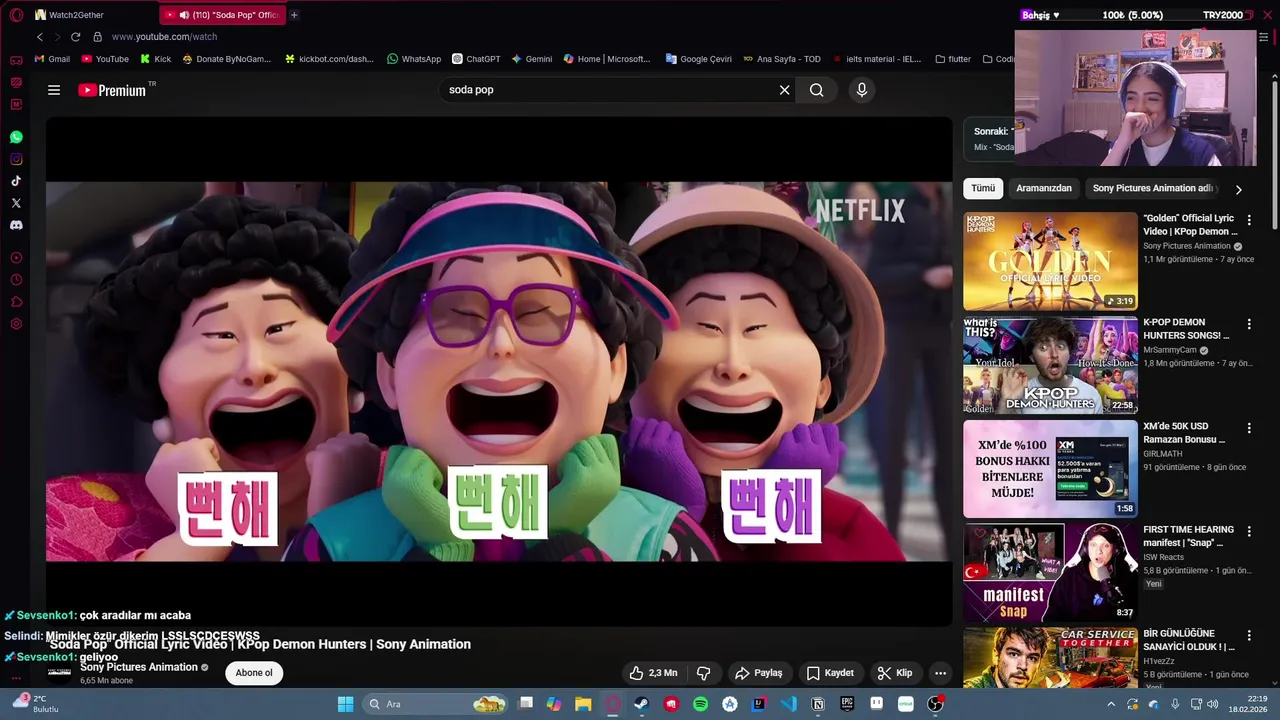Image resolution: width=1280 pixels, height=720 pixels.
Task: Open TikTok in the Opera sidebar
Action: (x=16, y=181)
